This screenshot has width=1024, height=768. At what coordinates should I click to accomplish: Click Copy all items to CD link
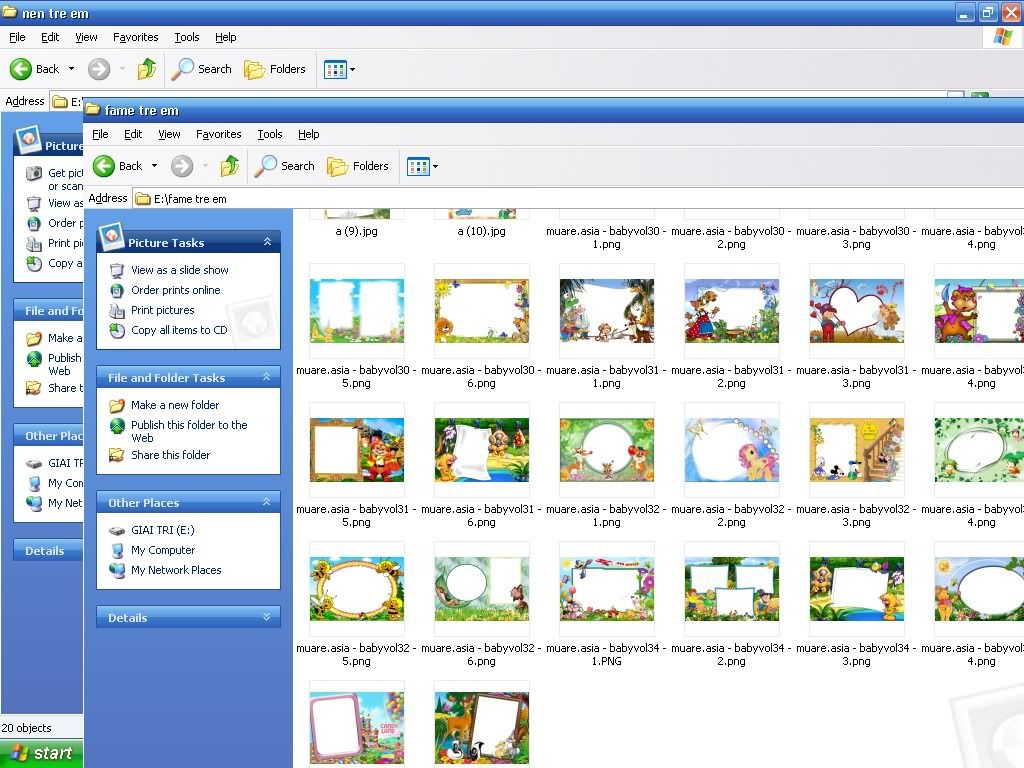pyautogui.click(x=179, y=330)
